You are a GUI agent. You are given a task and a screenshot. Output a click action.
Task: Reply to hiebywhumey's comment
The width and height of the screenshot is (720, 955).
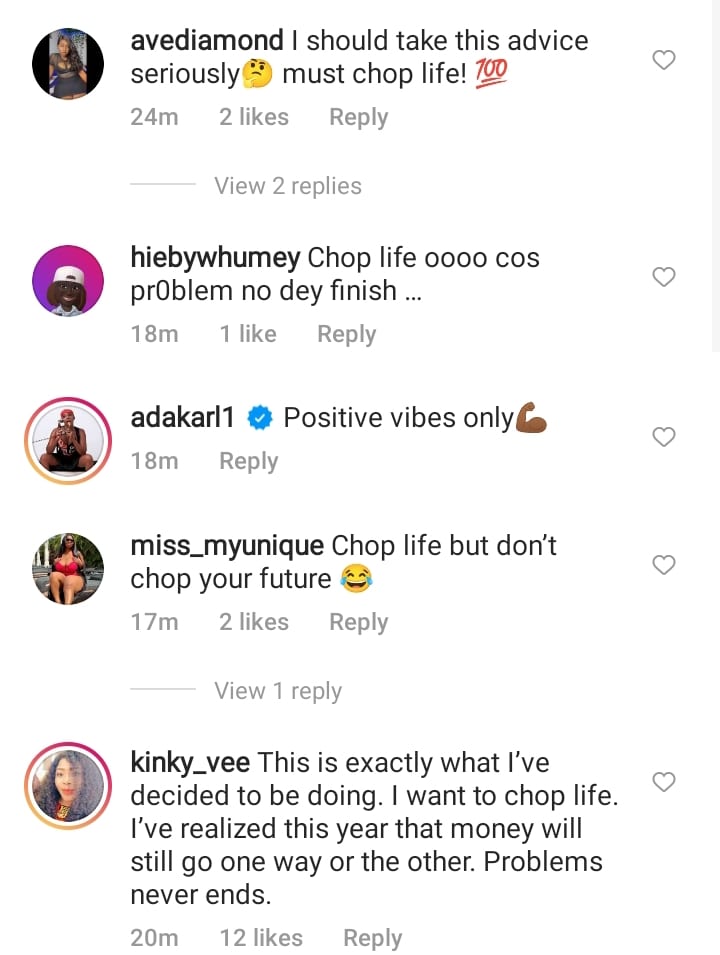[346, 334]
